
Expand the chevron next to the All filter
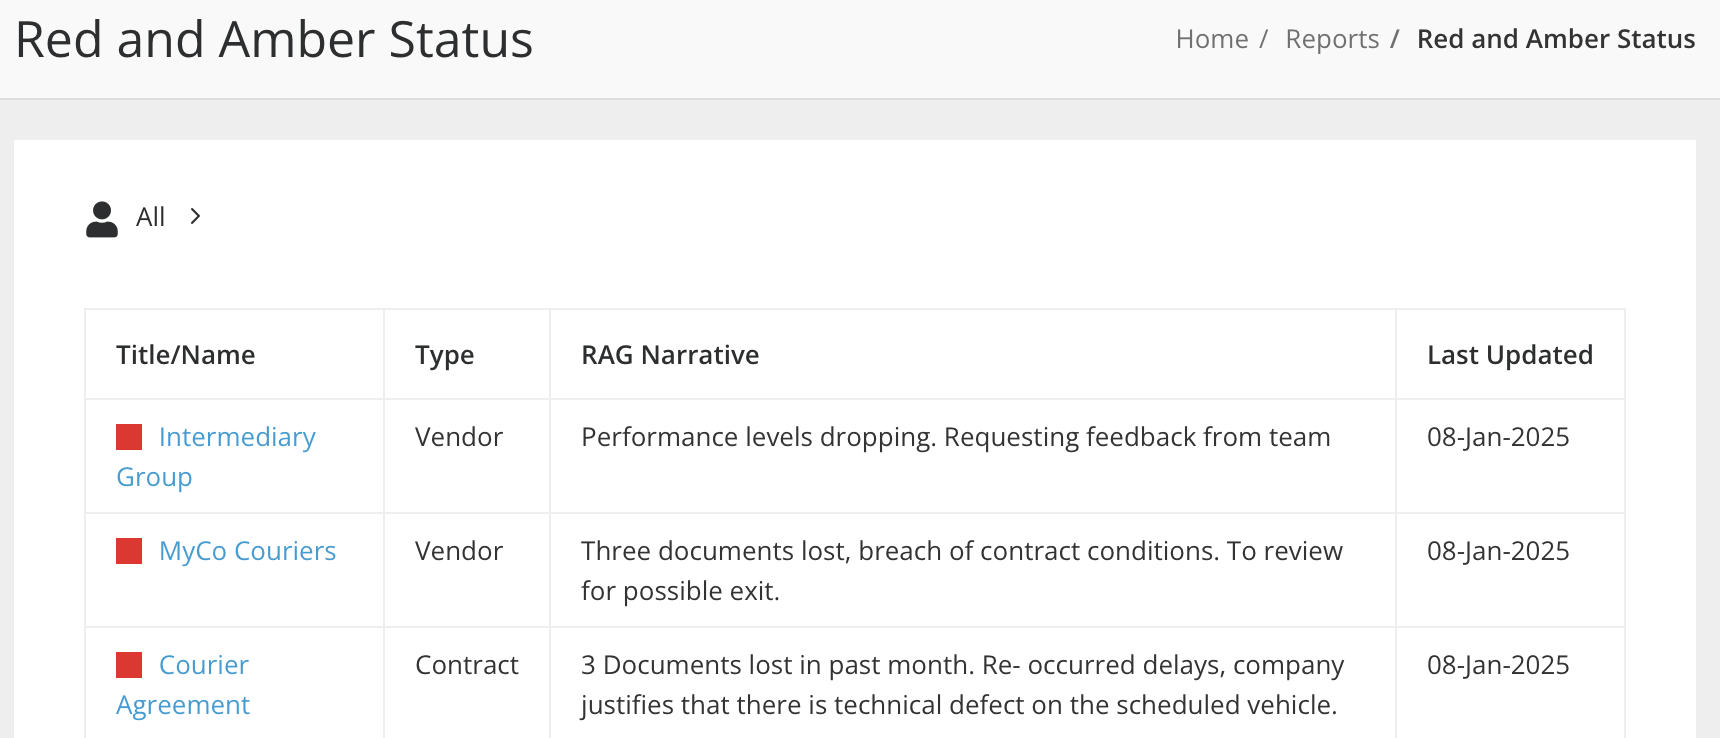click(x=195, y=216)
